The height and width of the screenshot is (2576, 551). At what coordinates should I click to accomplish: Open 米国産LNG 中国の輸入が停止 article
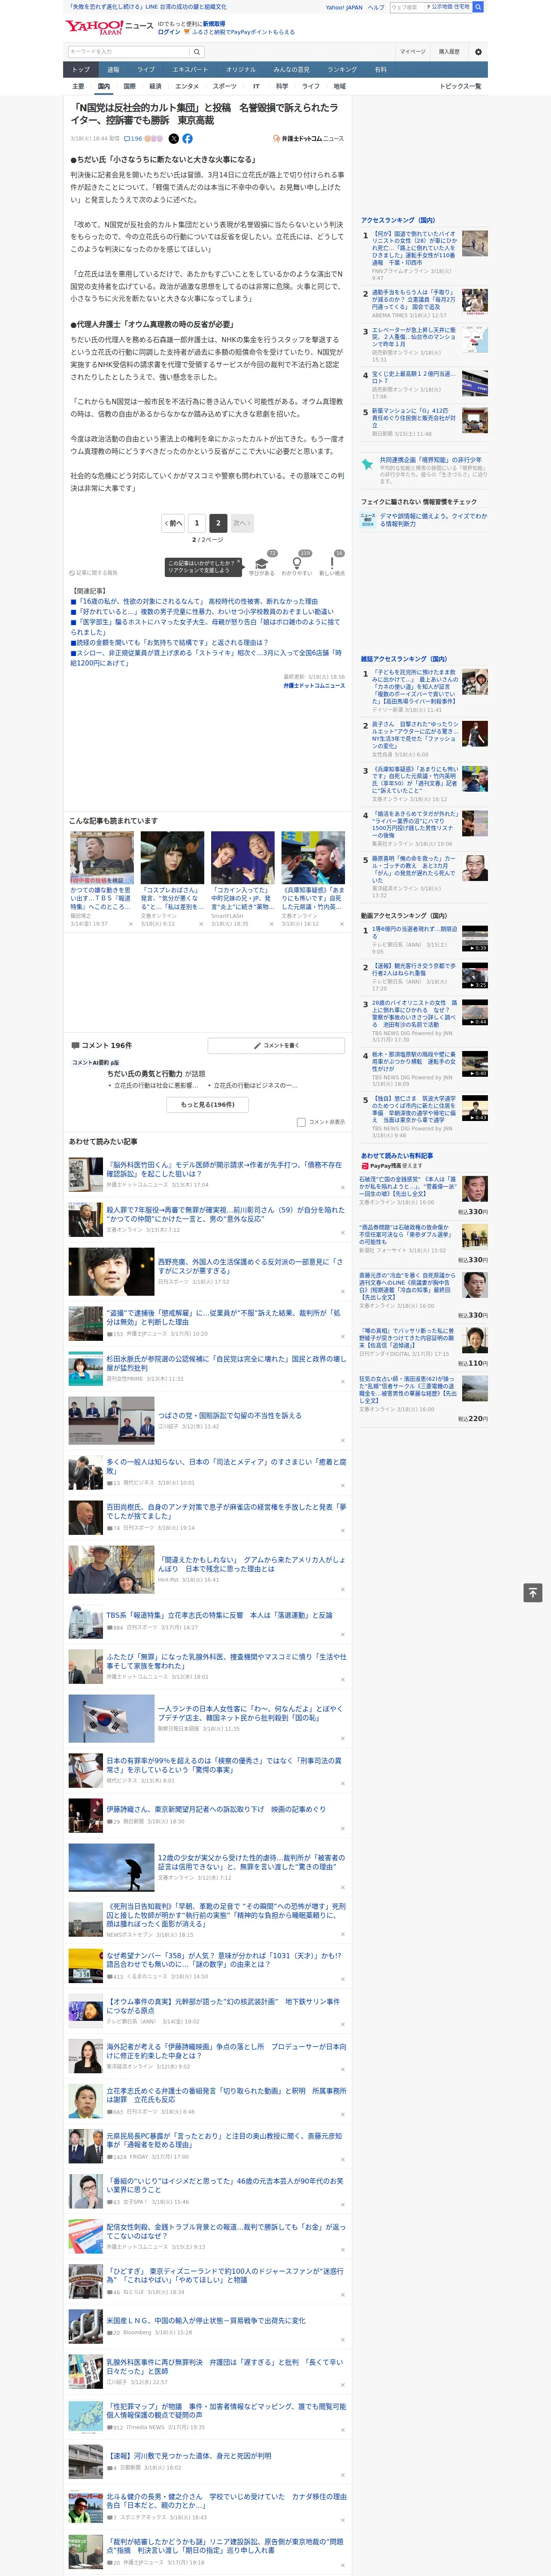(x=206, y=2320)
